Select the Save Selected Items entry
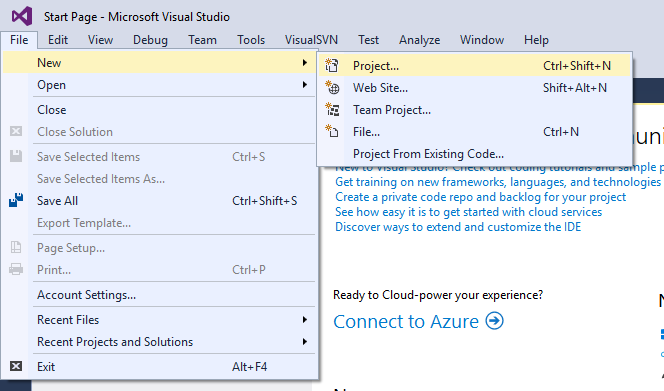664x391 pixels. [x=160, y=157]
